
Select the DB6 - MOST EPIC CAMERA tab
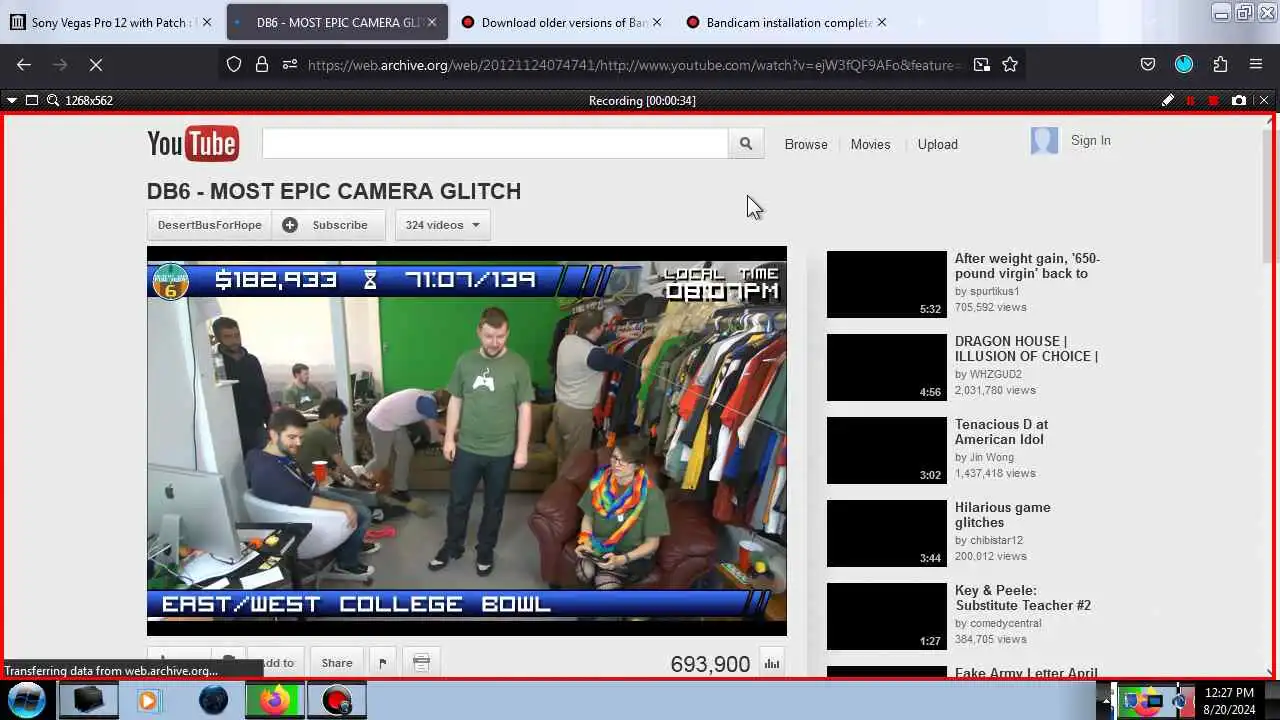pyautogui.click(x=336, y=22)
